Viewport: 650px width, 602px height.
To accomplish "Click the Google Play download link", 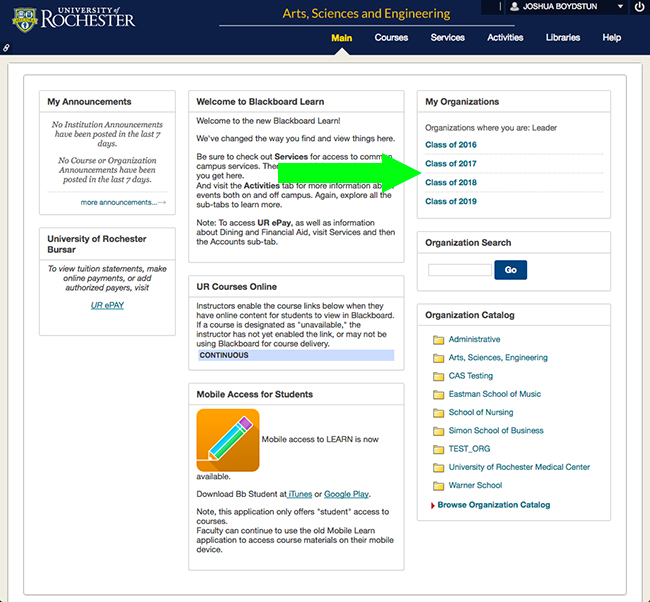I will [346, 494].
